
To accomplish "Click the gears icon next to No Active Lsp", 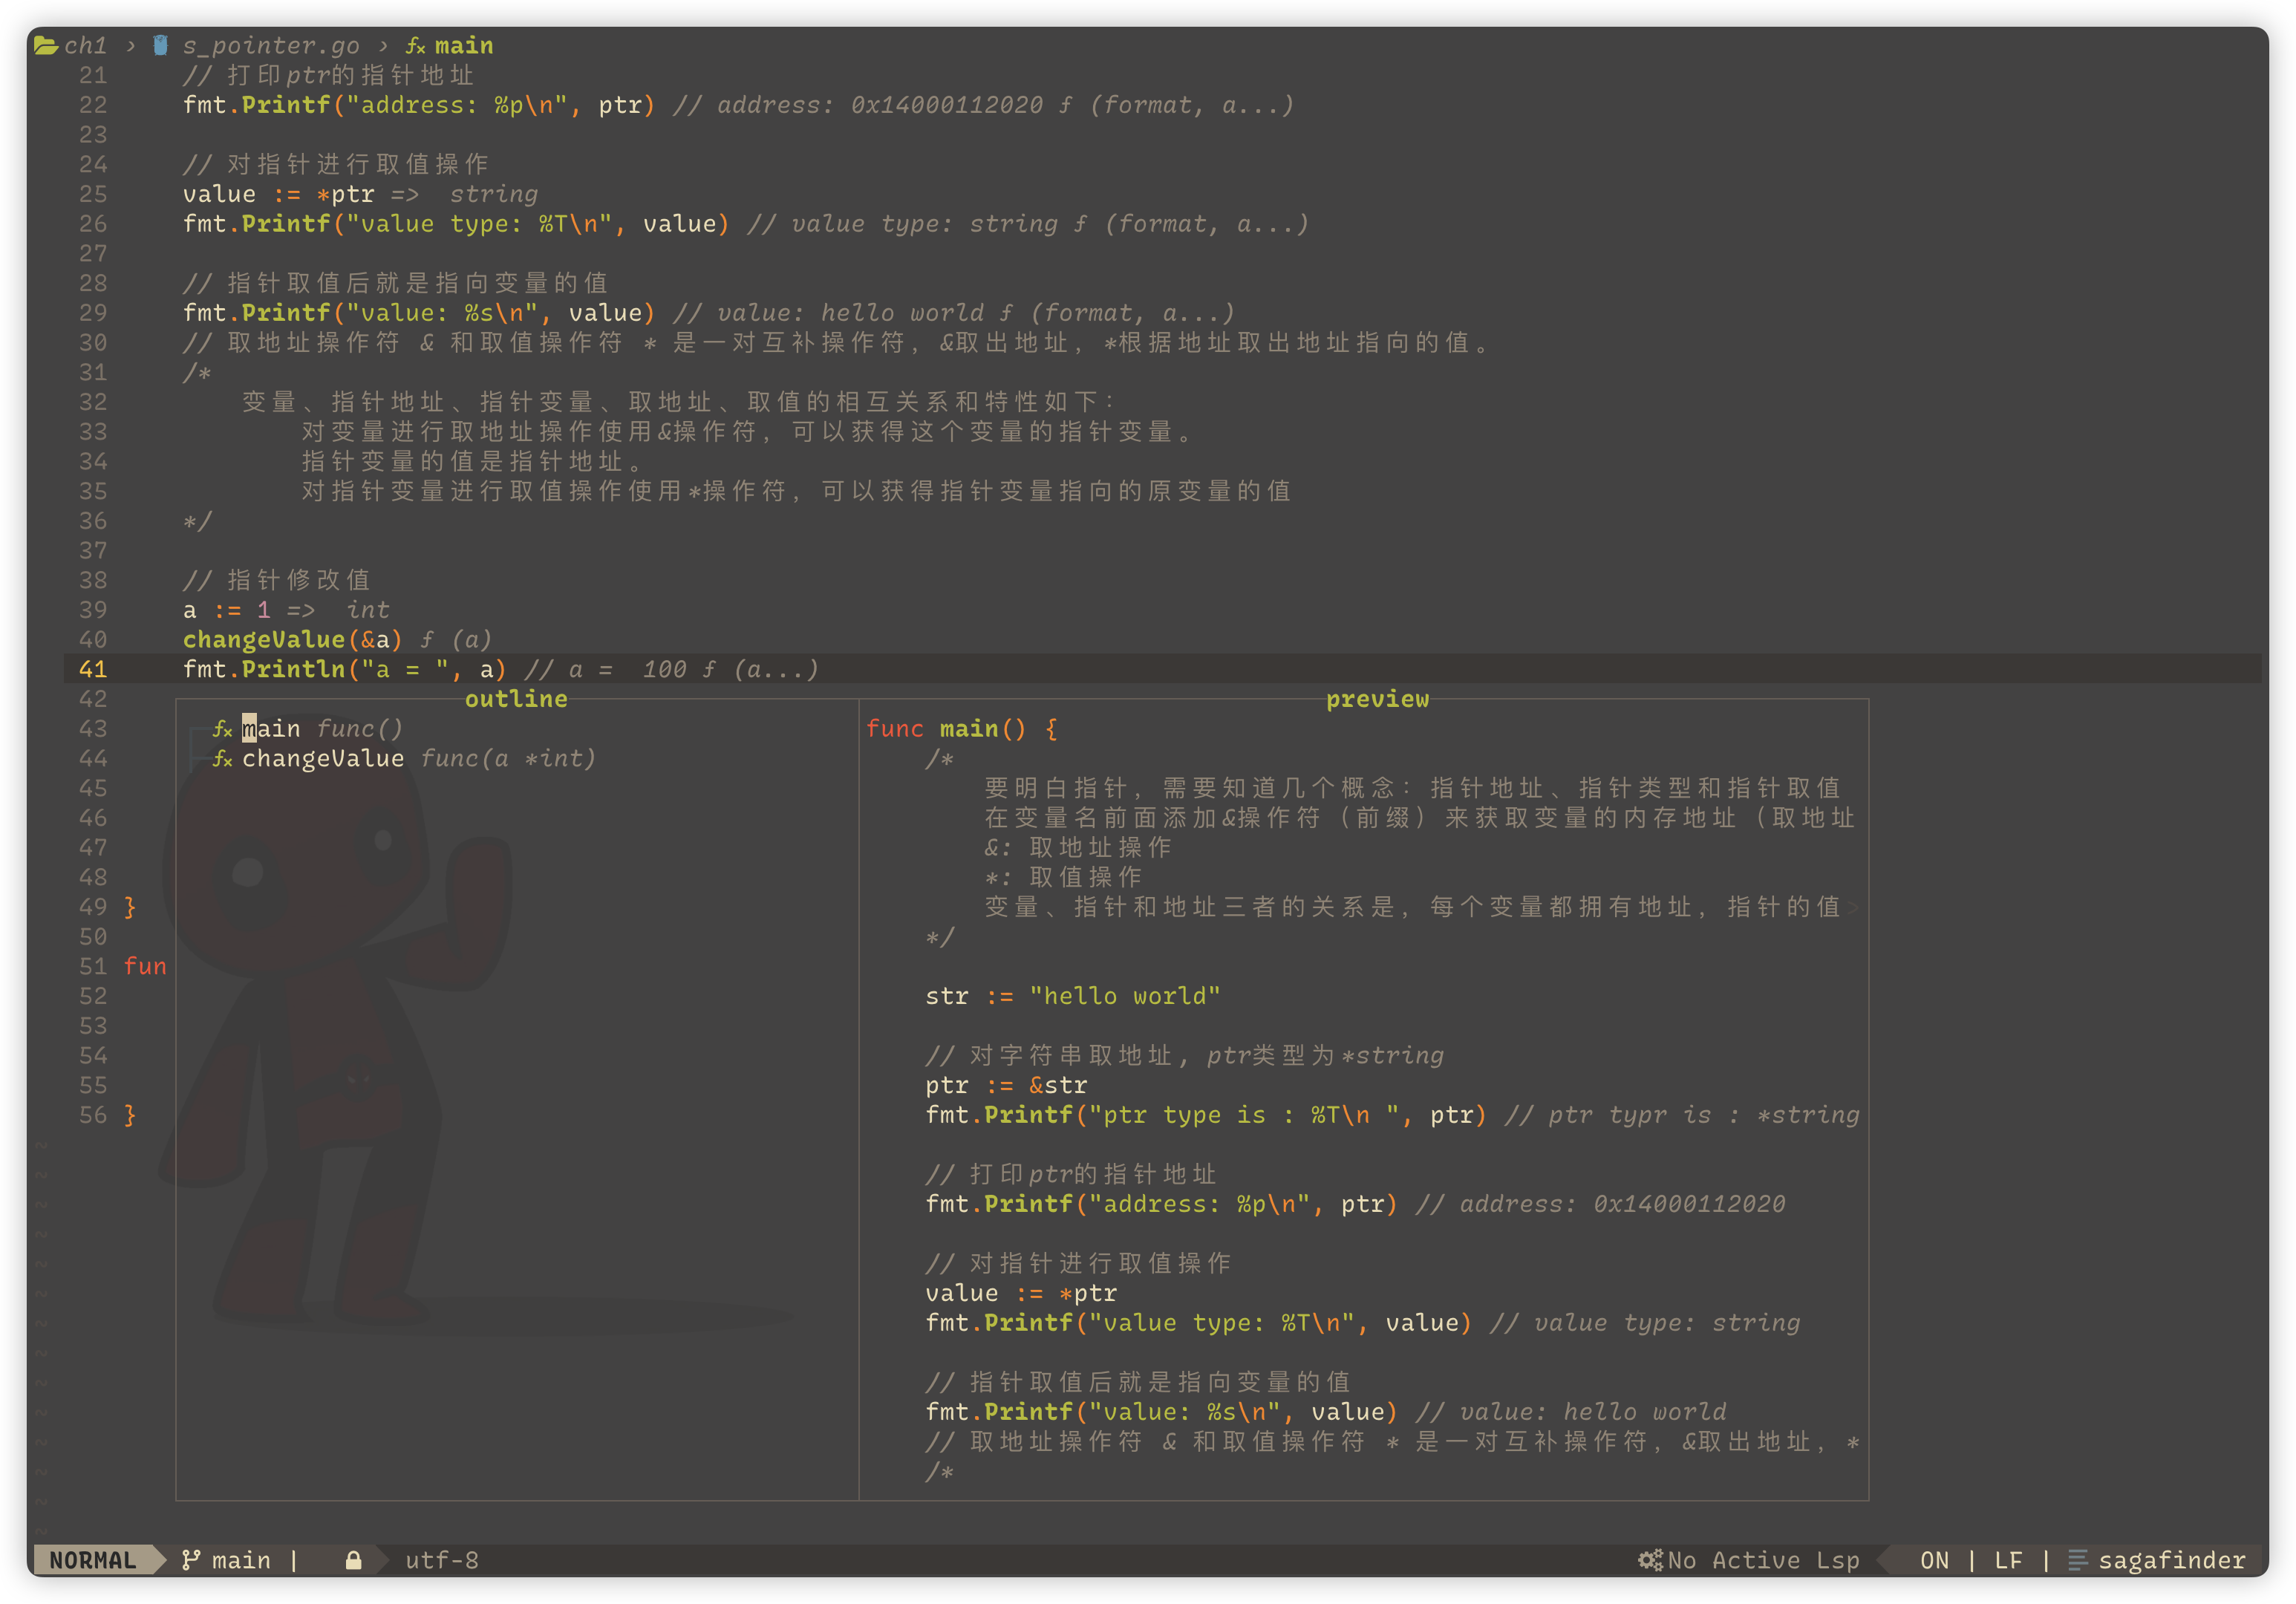I will click(x=1650, y=1560).
